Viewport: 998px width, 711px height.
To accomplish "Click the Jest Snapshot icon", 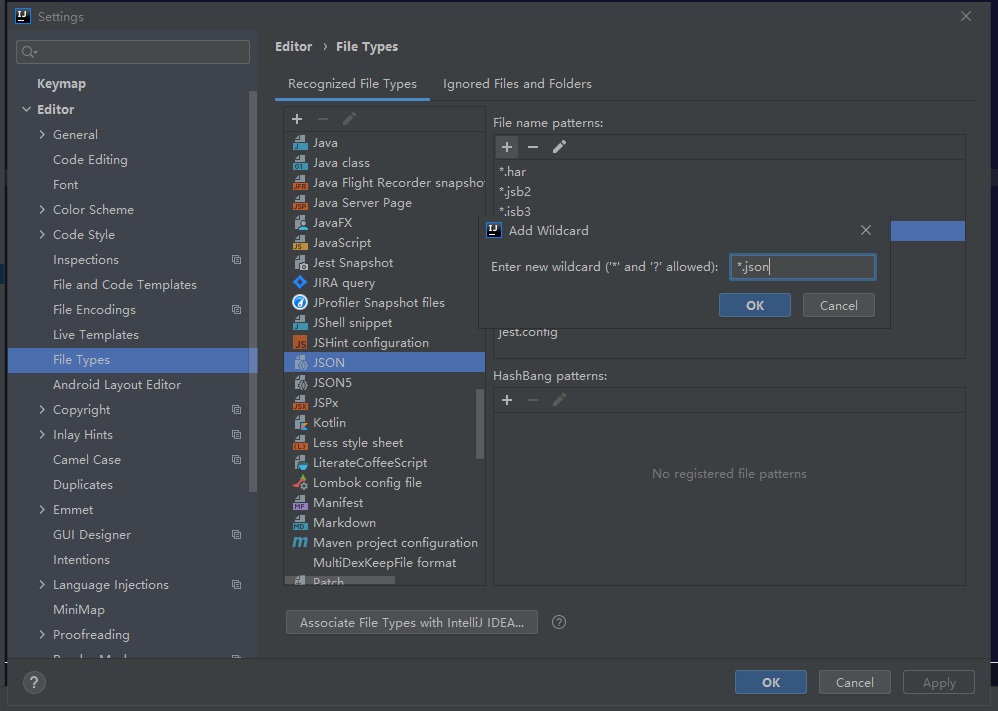I will (300, 263).
